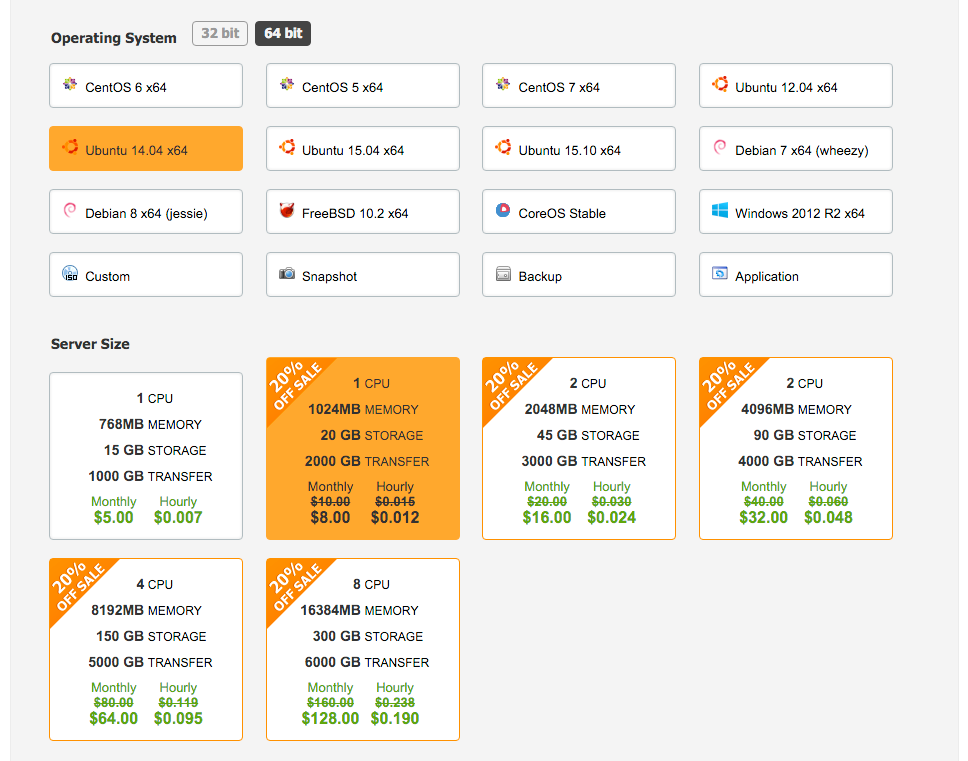The height and width of the screenshot is (761, 968).
Task: Select Ubuntu 15.10 x64 operating system
Action: click(x=578, y=149)
